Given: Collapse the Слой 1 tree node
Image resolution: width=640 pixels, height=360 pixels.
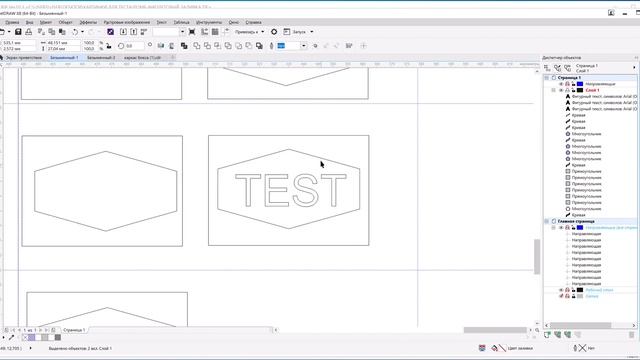Looking at the screenshot, I should tap(554, 90).
